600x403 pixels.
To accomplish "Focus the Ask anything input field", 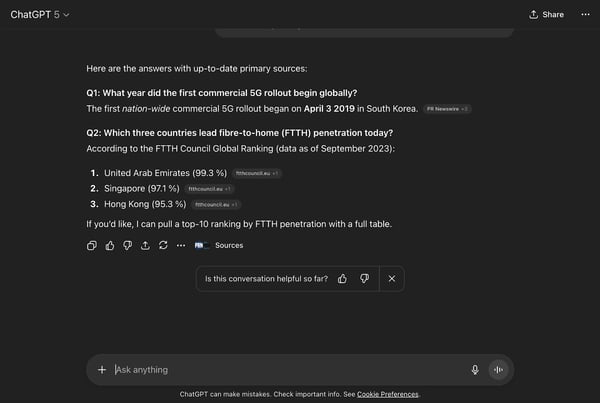I will click(x=289, y=370).
